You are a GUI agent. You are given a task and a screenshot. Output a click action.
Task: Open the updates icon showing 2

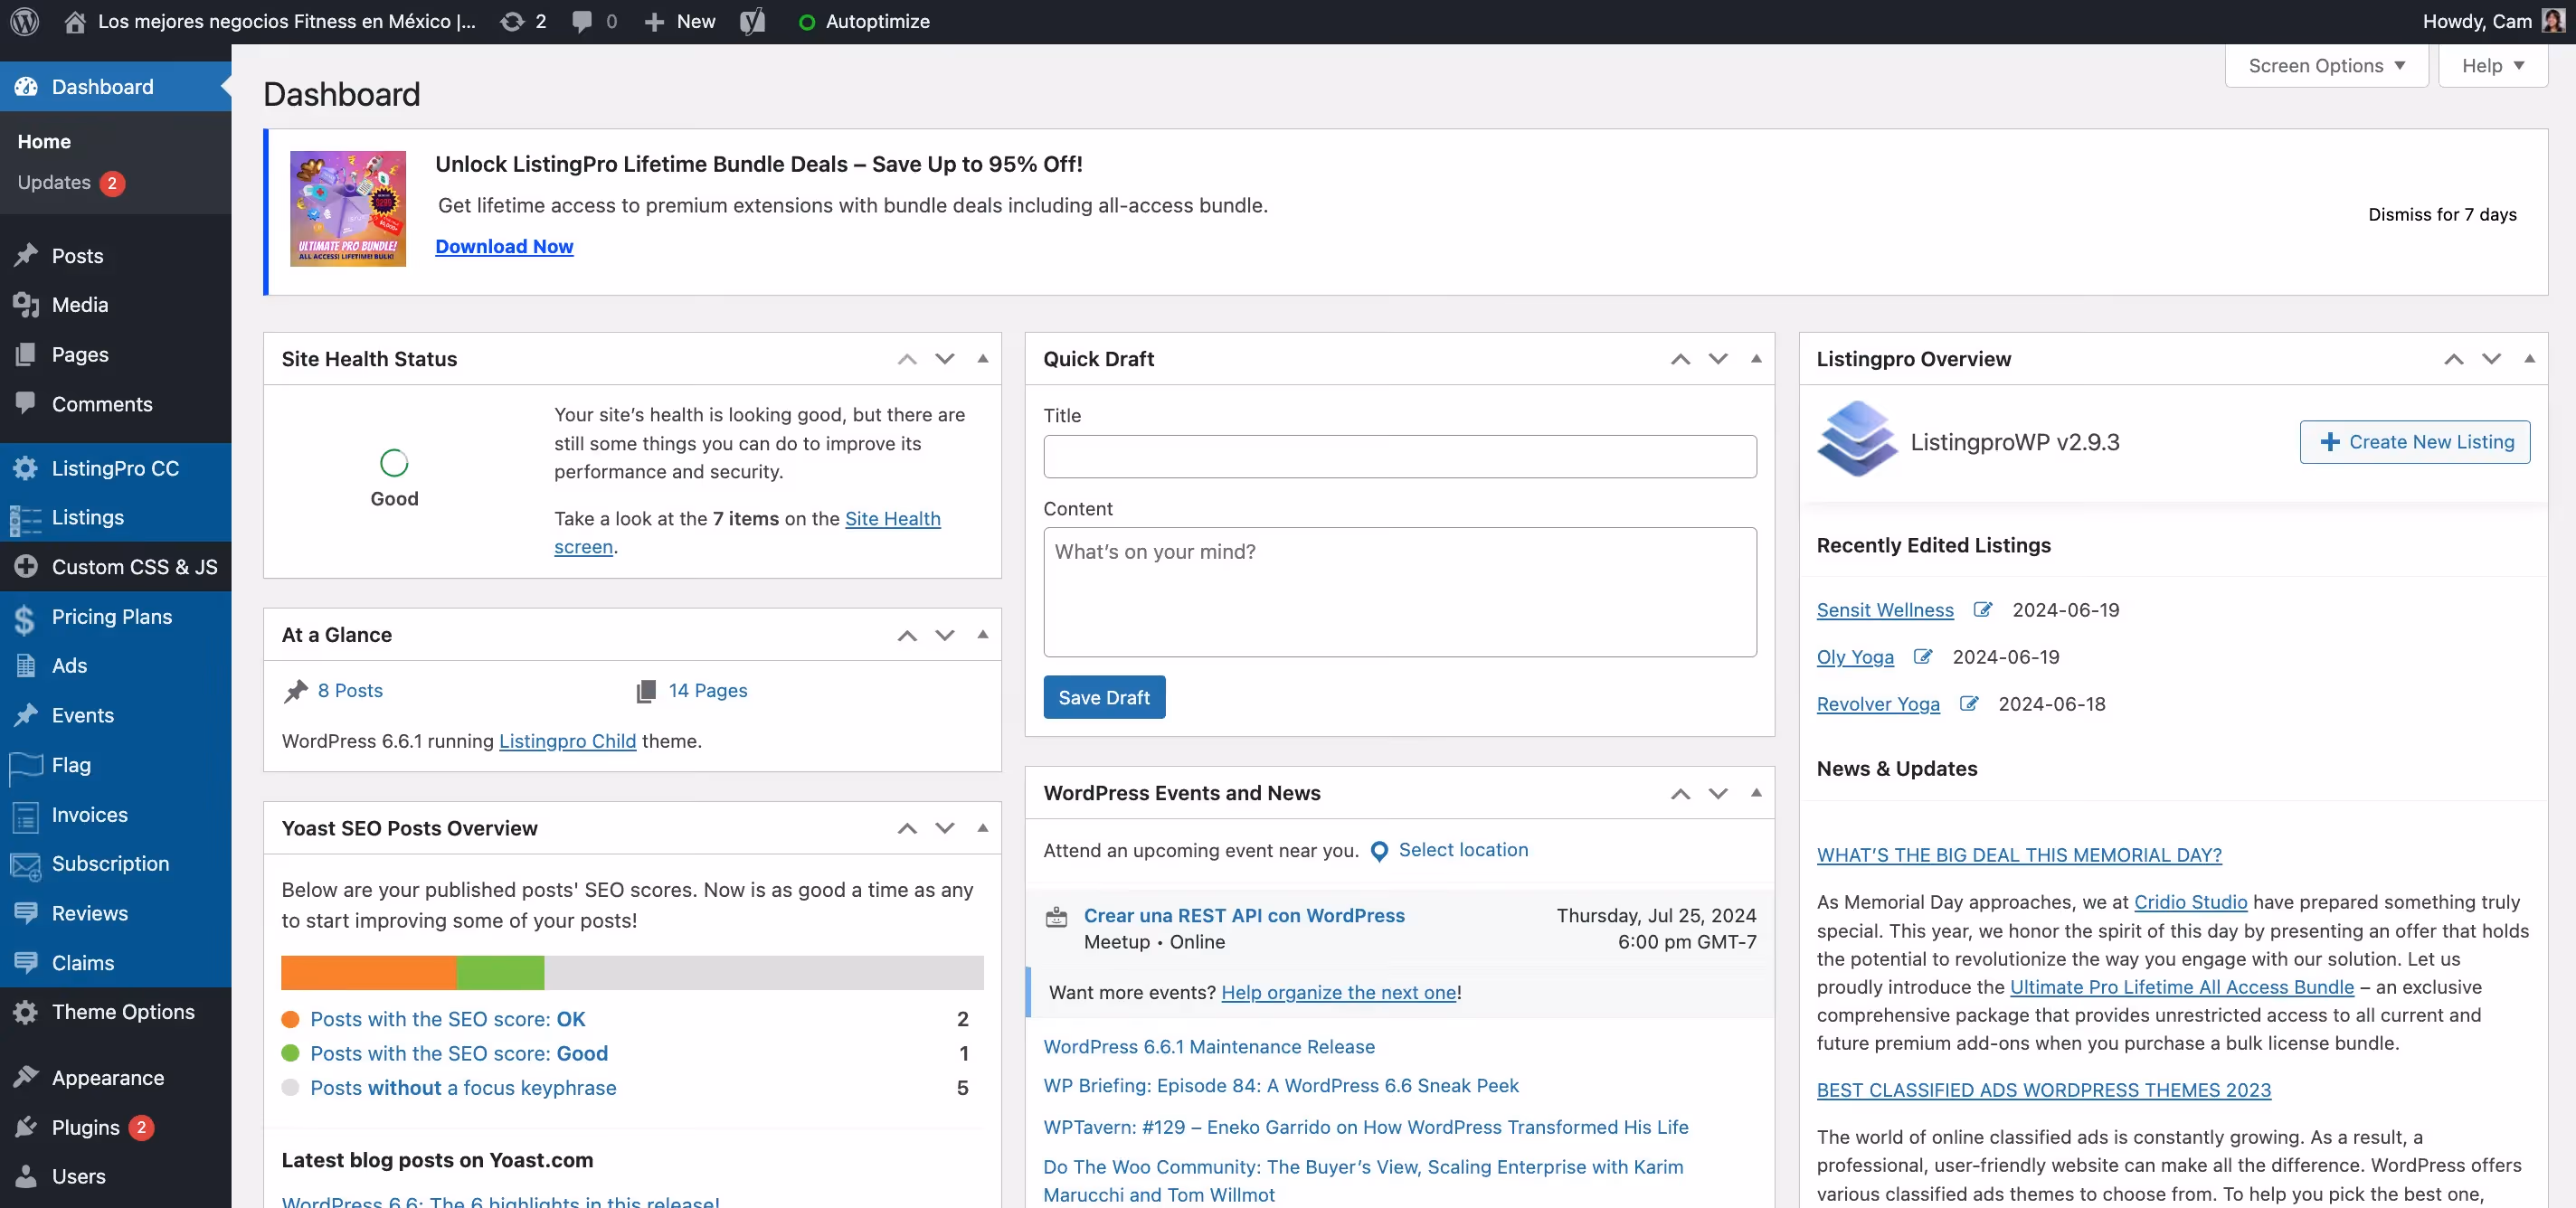click(x=523, y=21)
